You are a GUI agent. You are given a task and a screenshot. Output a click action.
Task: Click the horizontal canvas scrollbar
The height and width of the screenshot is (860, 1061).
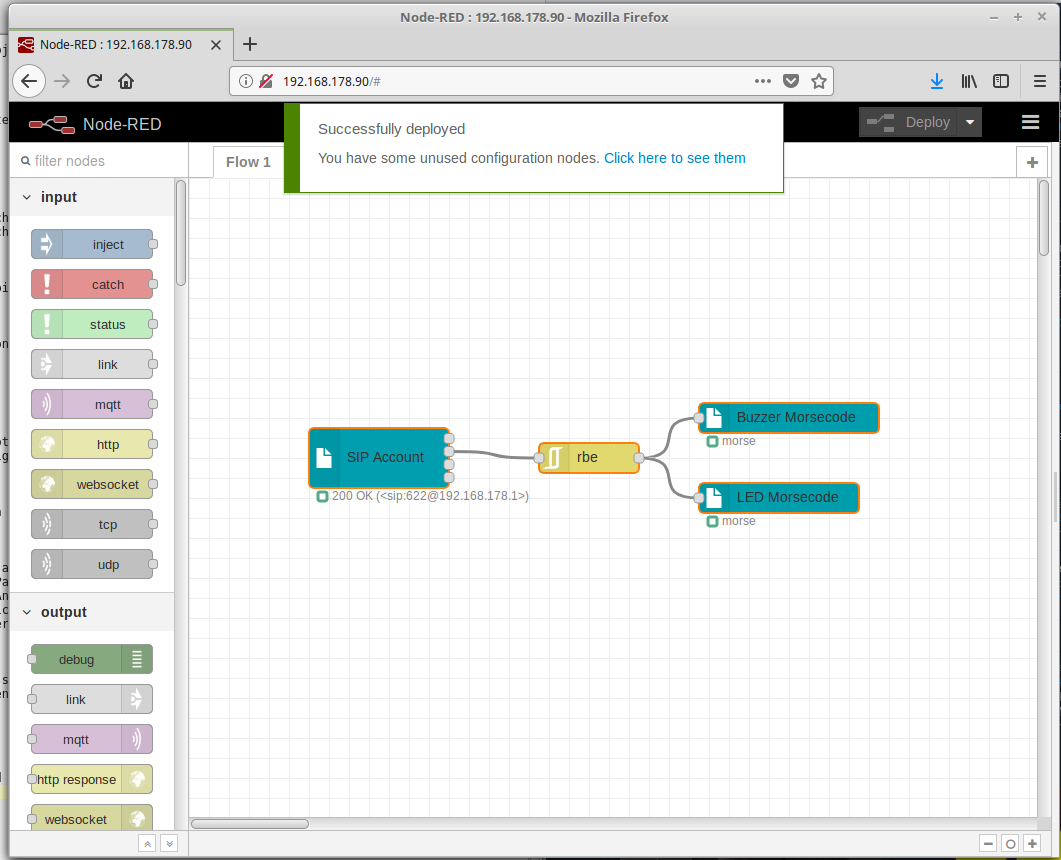tap(250, 824)
